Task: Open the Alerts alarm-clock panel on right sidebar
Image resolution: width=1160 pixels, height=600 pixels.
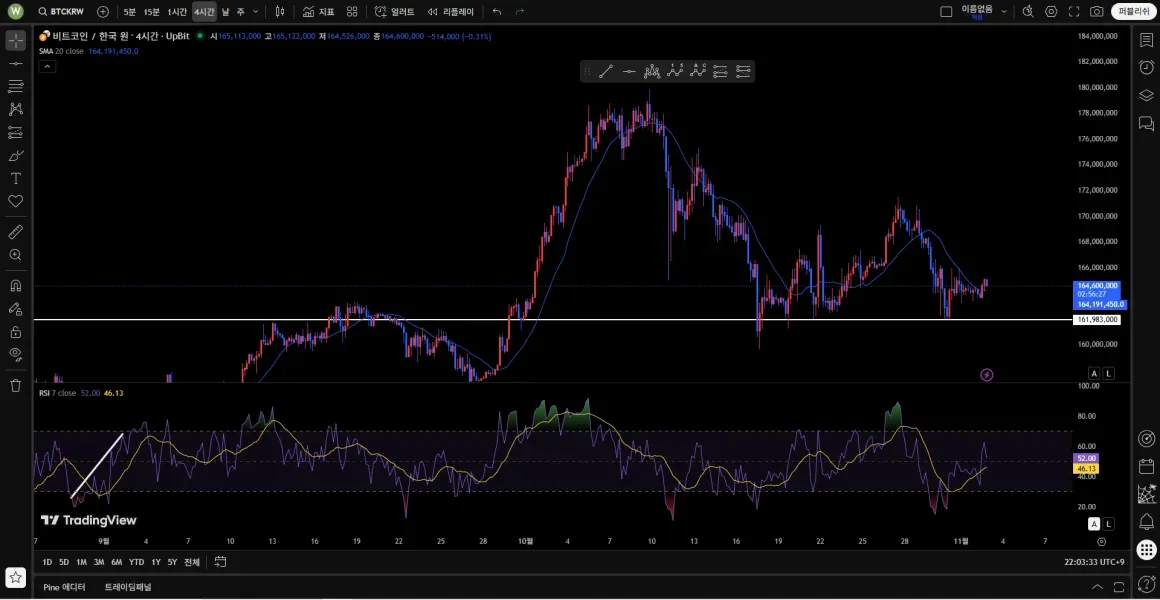Action: pyautogui.click(x=1146, y=67)
